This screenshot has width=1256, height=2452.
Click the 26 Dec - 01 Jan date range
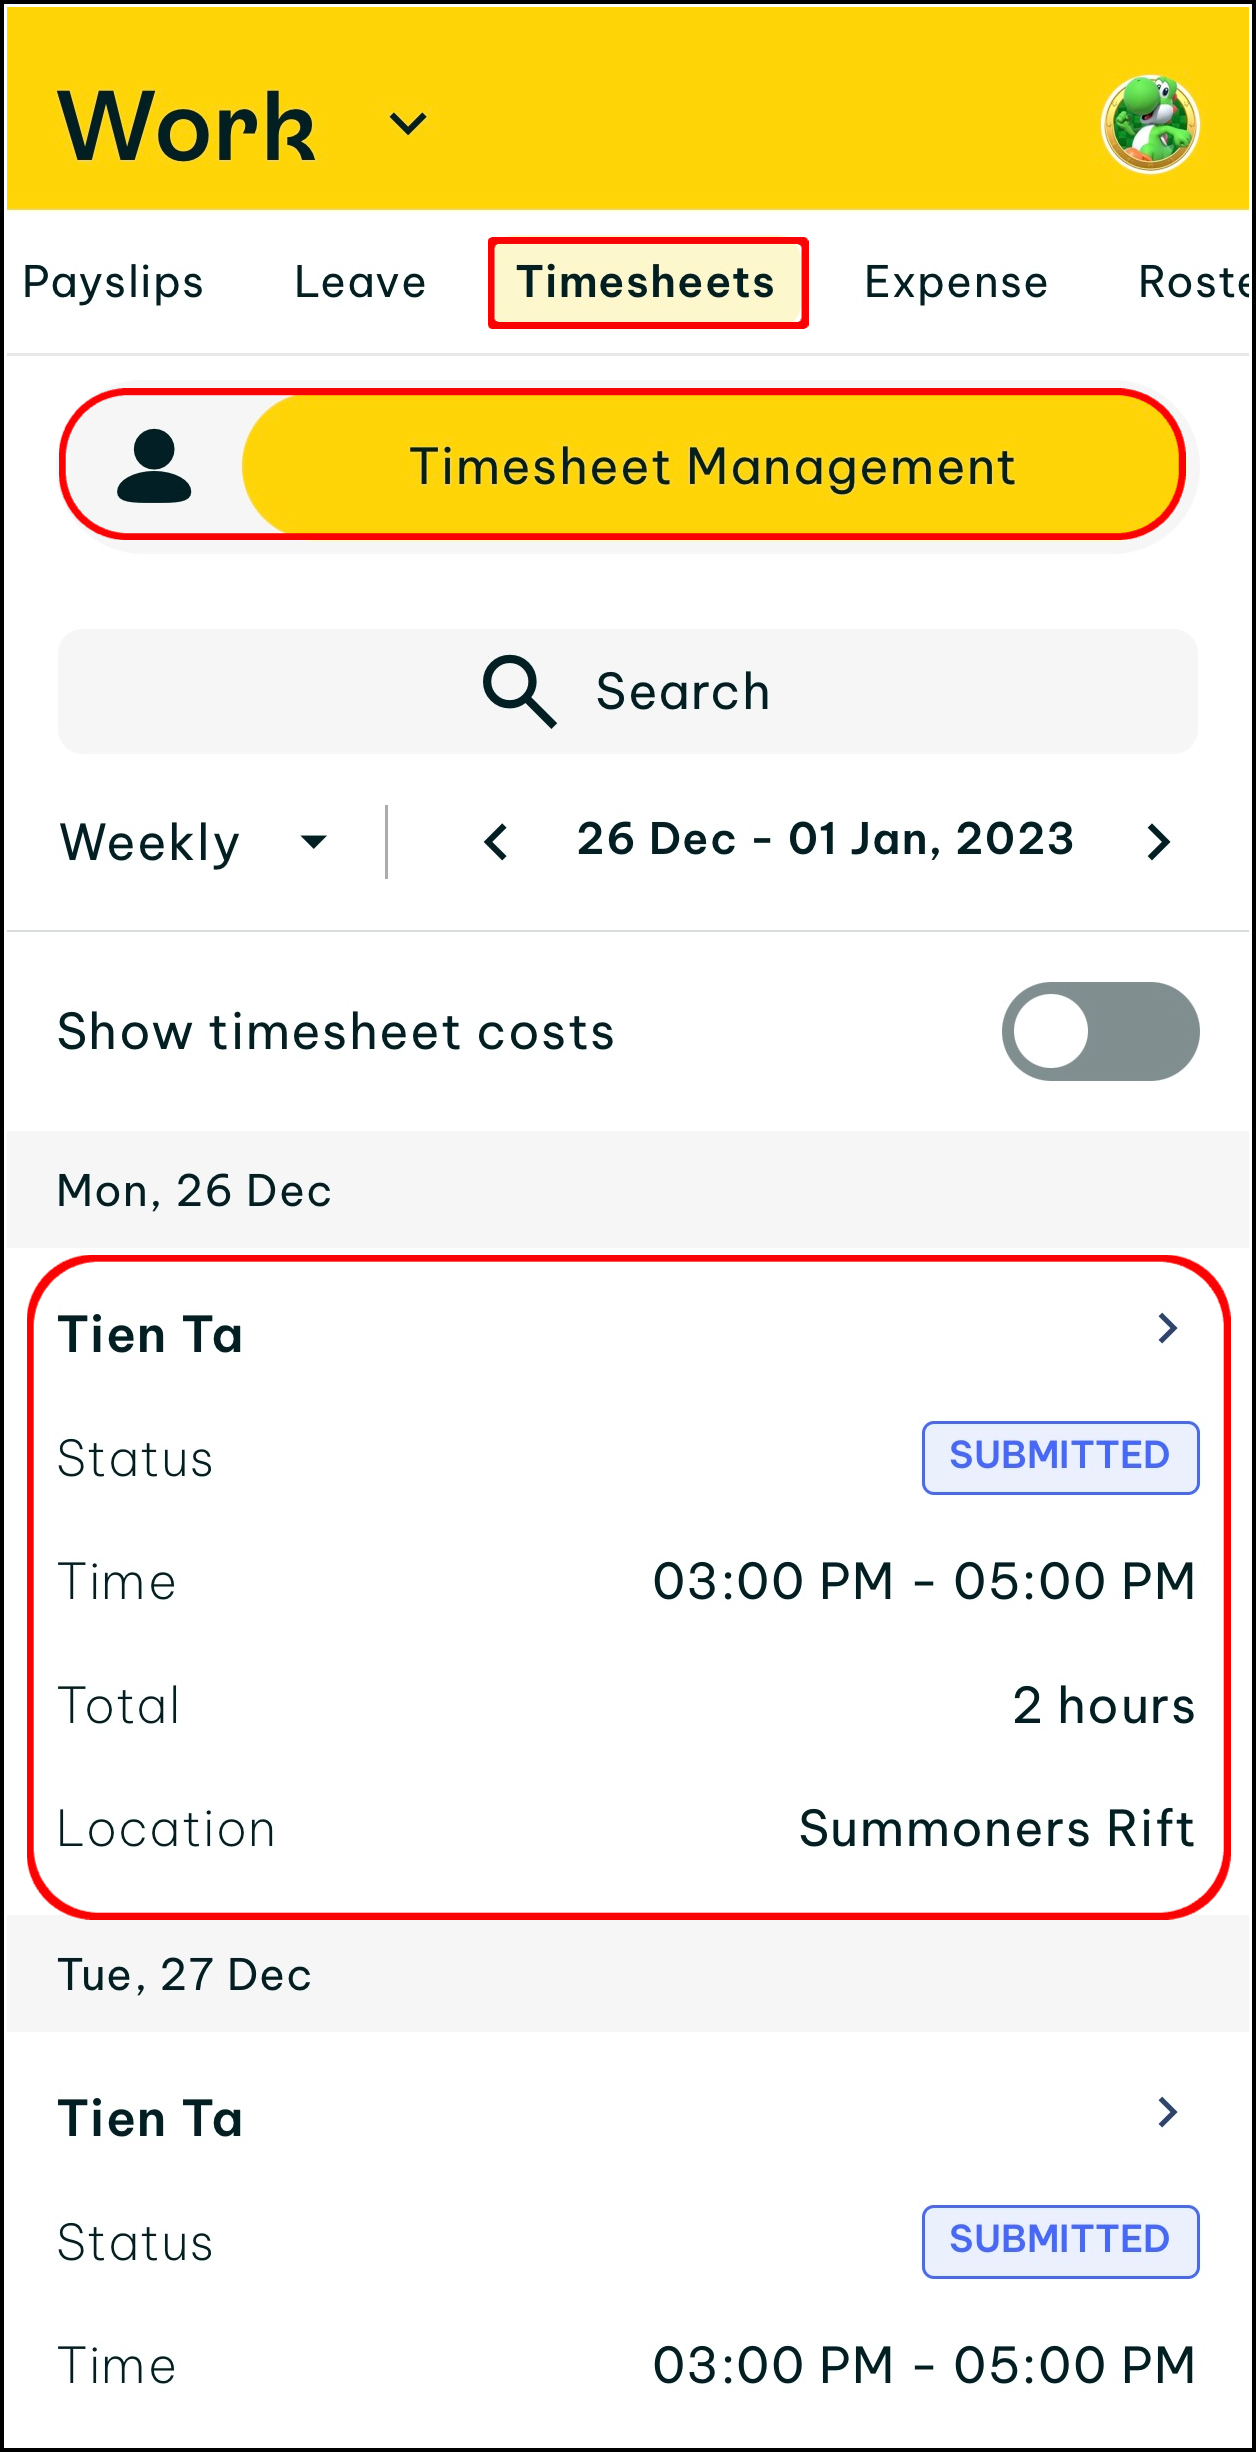point(825,840)
